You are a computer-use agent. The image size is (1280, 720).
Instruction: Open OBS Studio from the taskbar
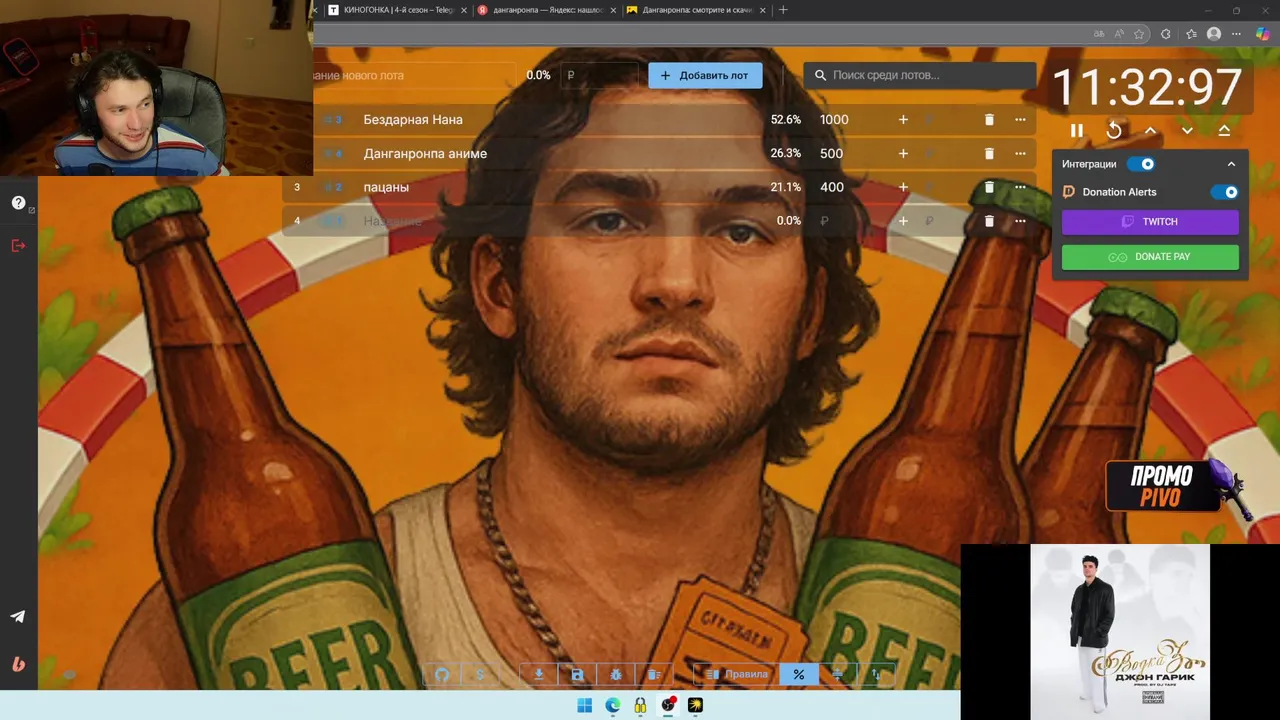[668, 705]
